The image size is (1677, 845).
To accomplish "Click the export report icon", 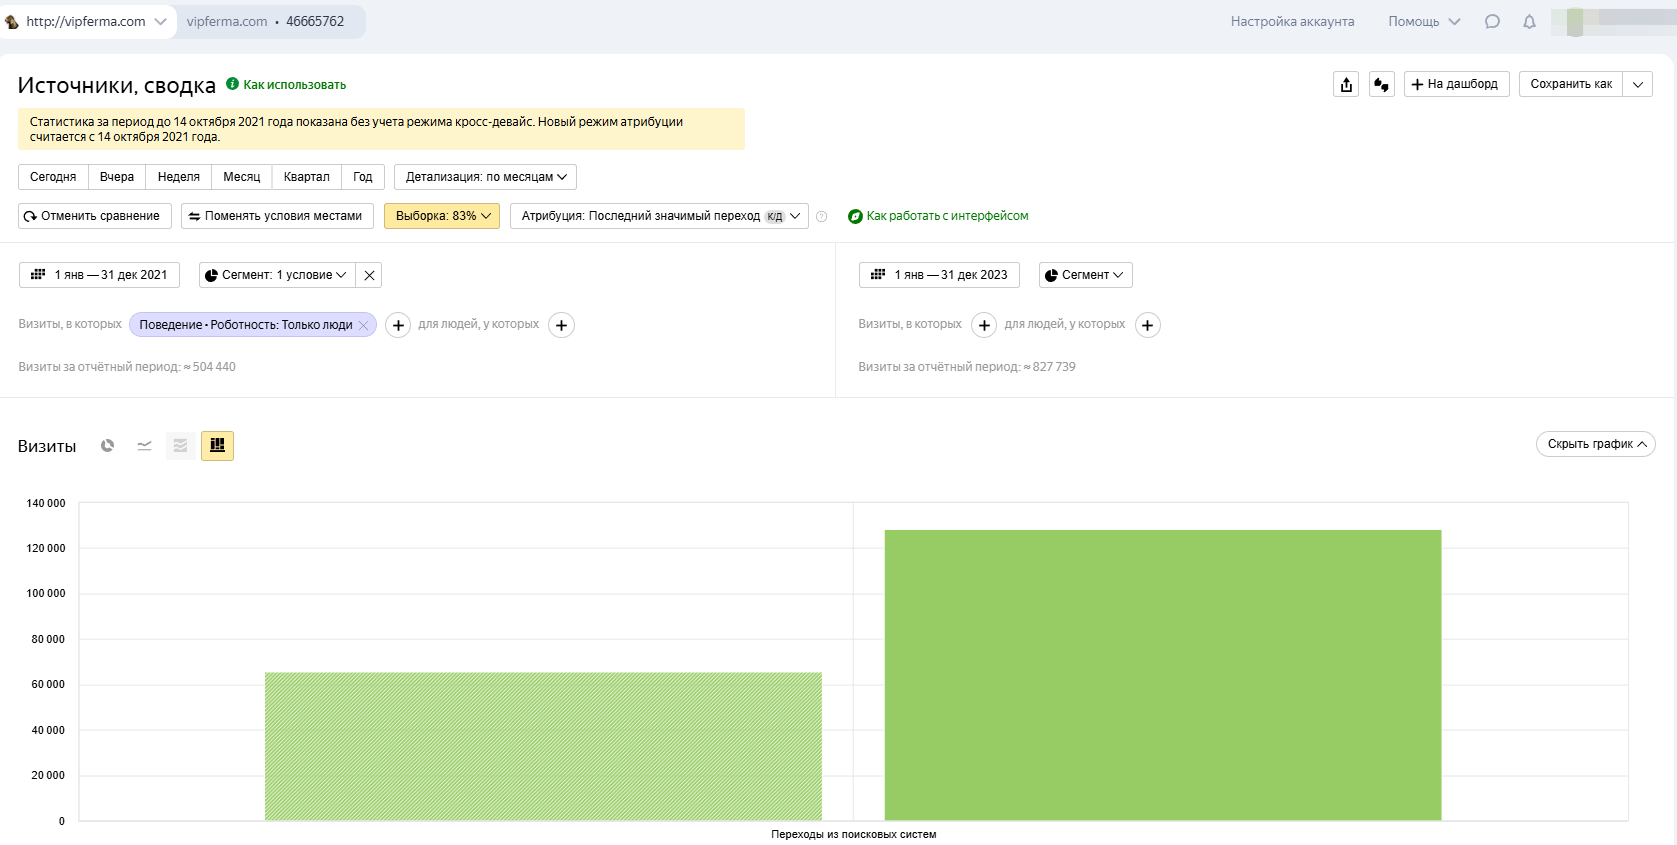I will (1346, 85).
